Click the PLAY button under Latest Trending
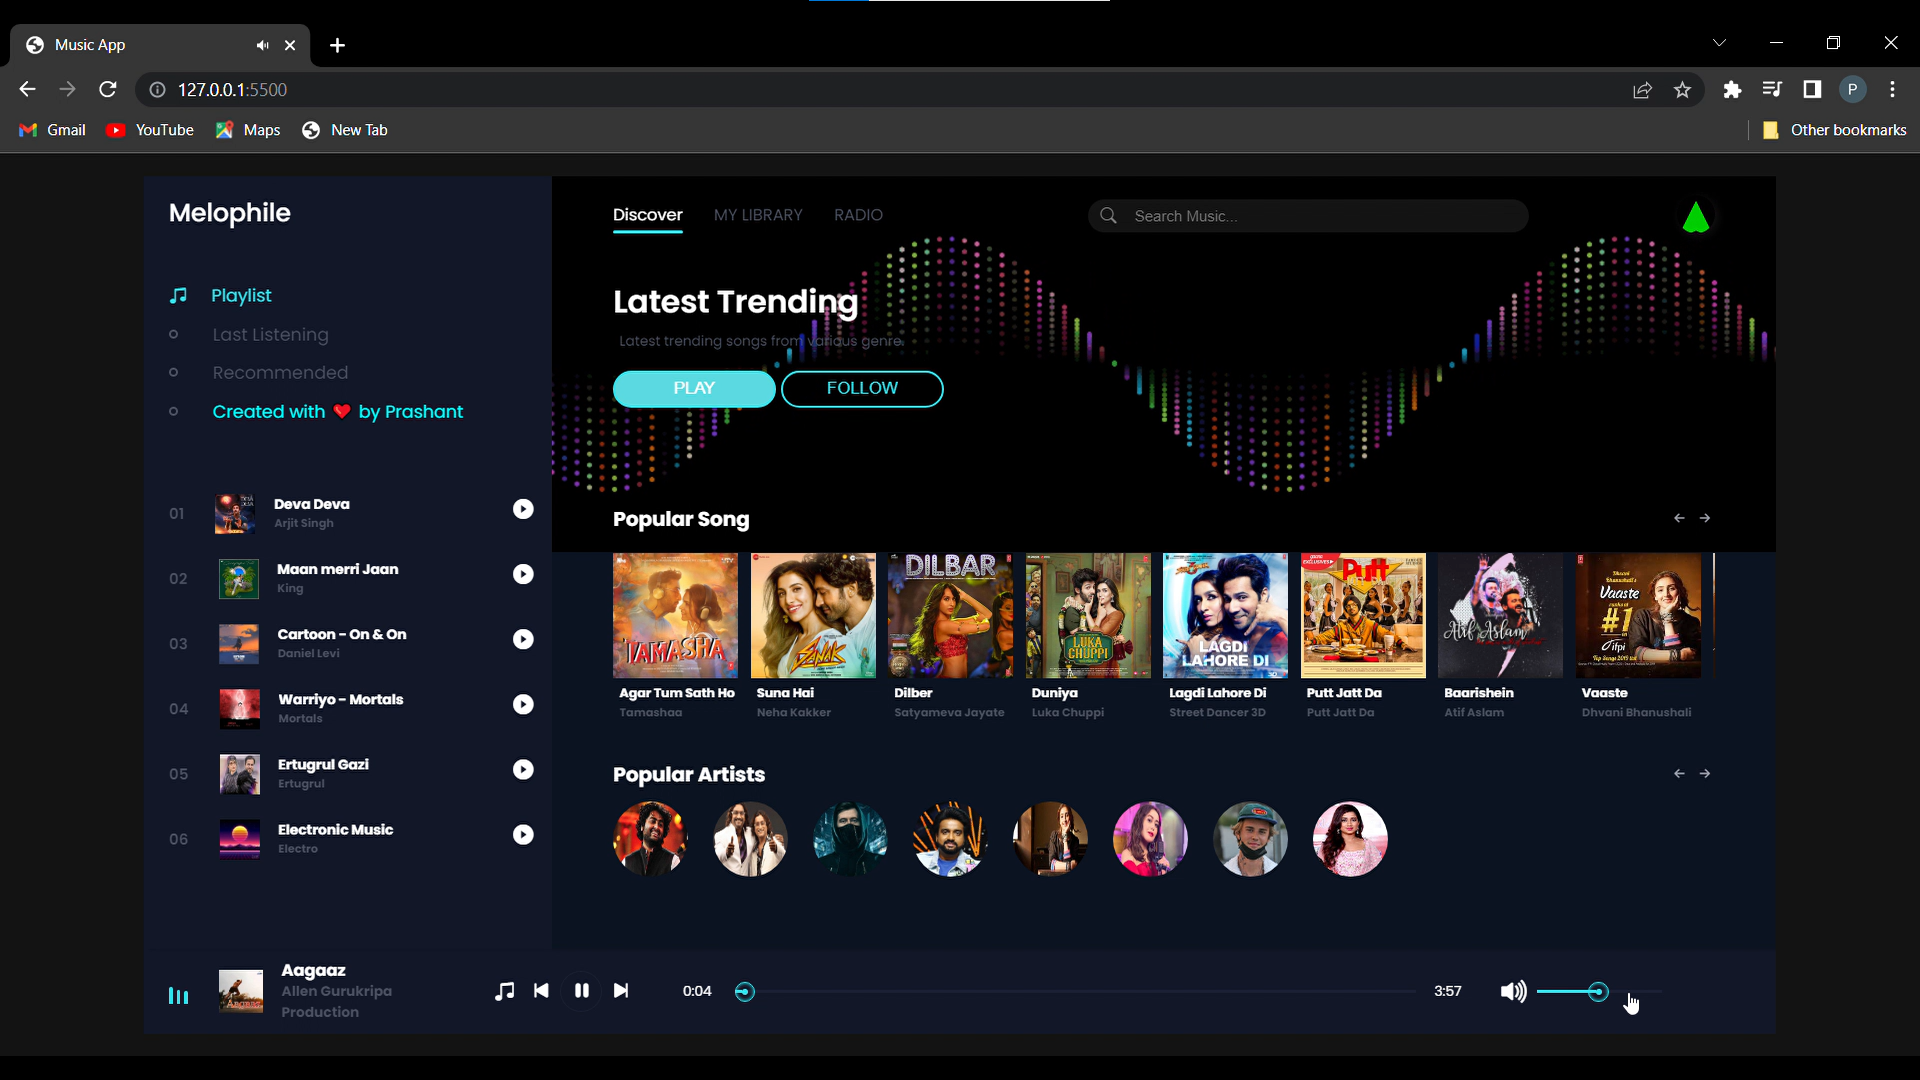Viewport: 1920px width, 1080px height. 694,388
